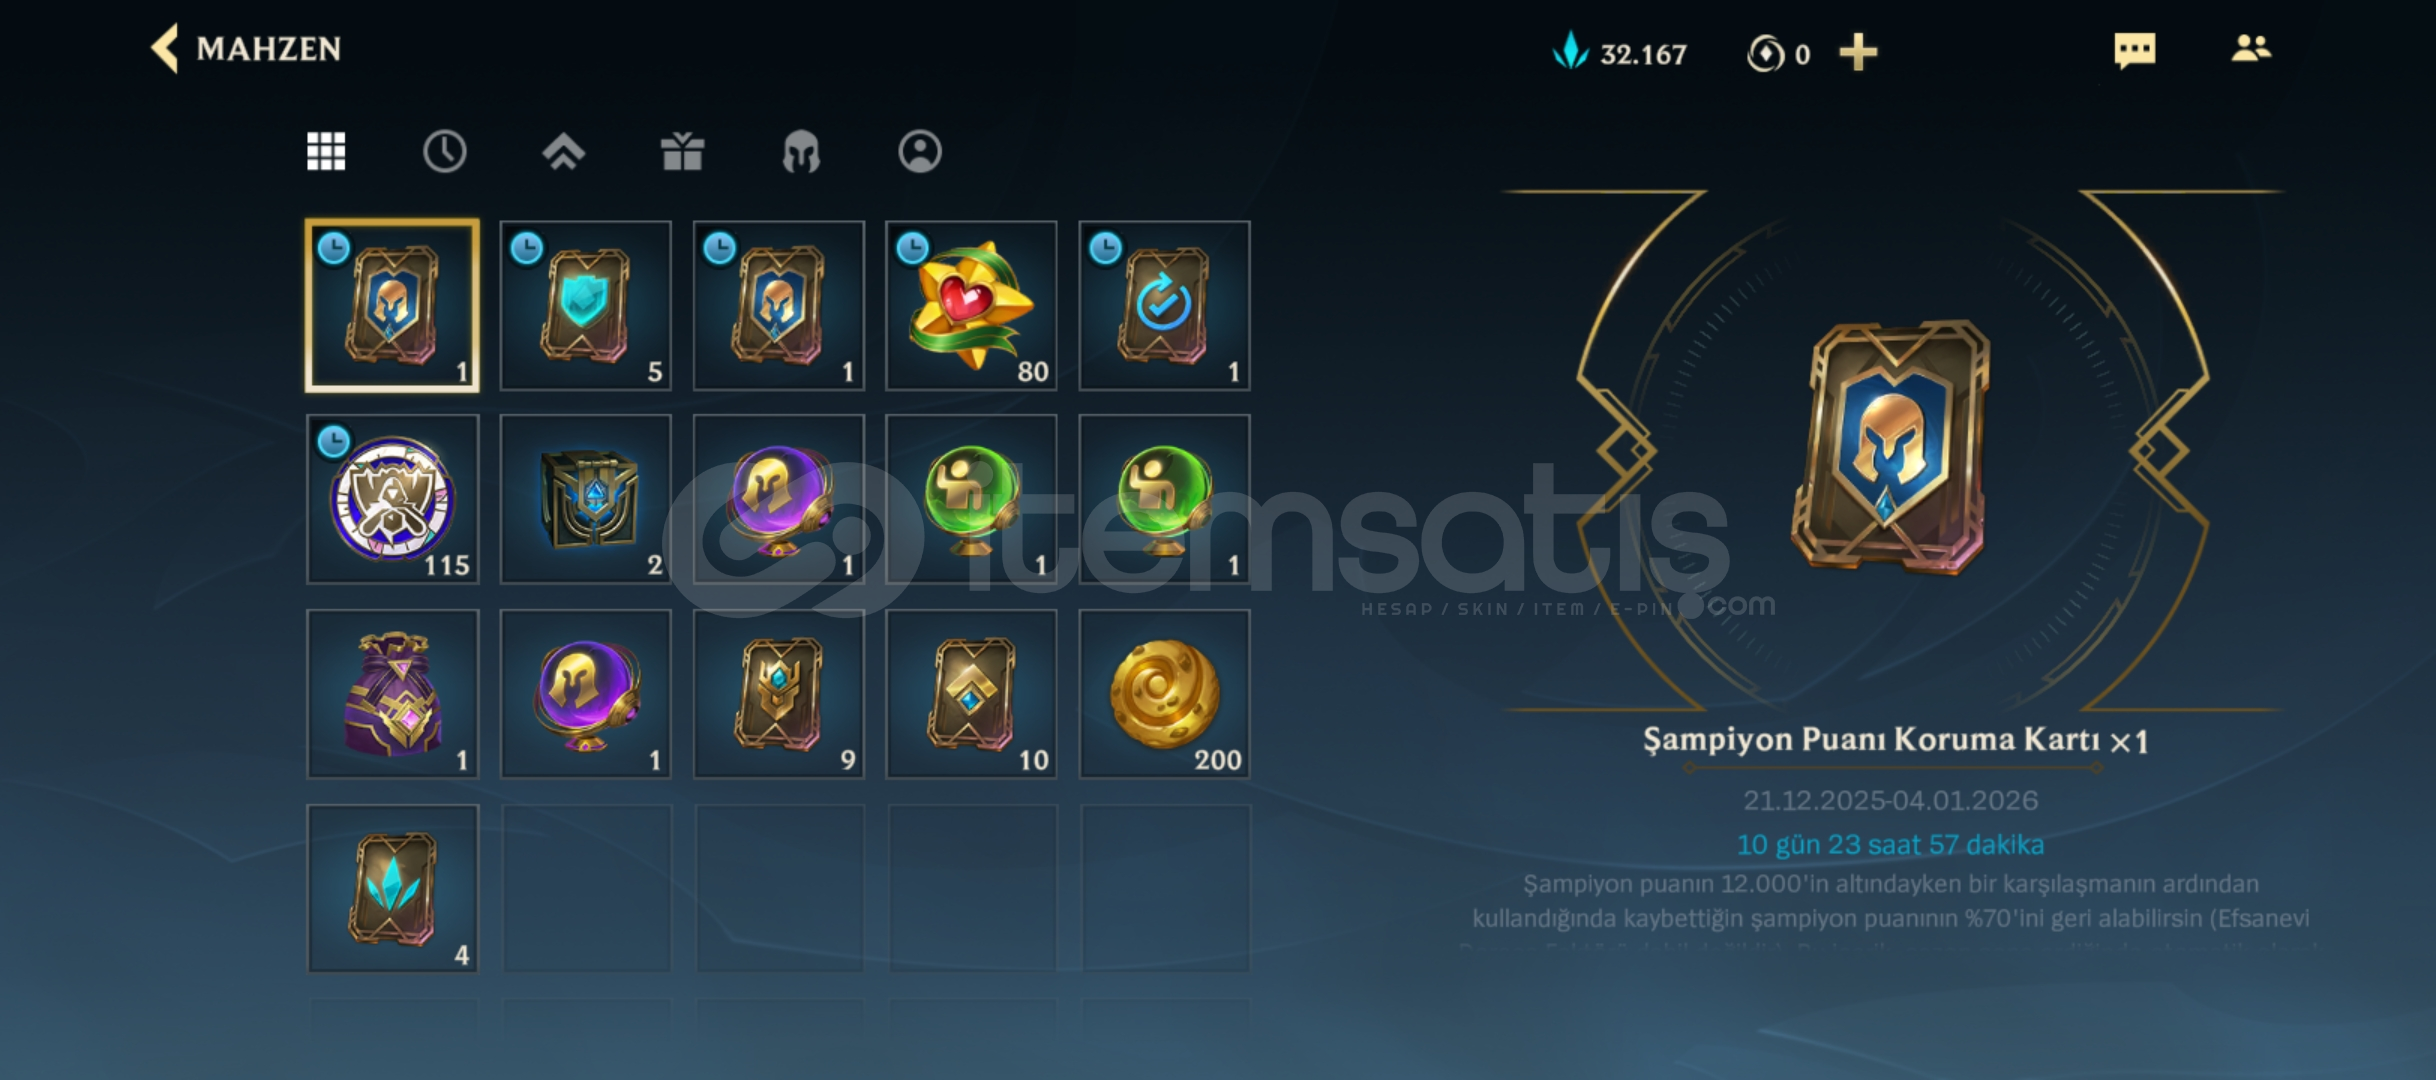Select the emblem token with 115
Screen dimensions: 2436x1080
(x=393, y=499)
